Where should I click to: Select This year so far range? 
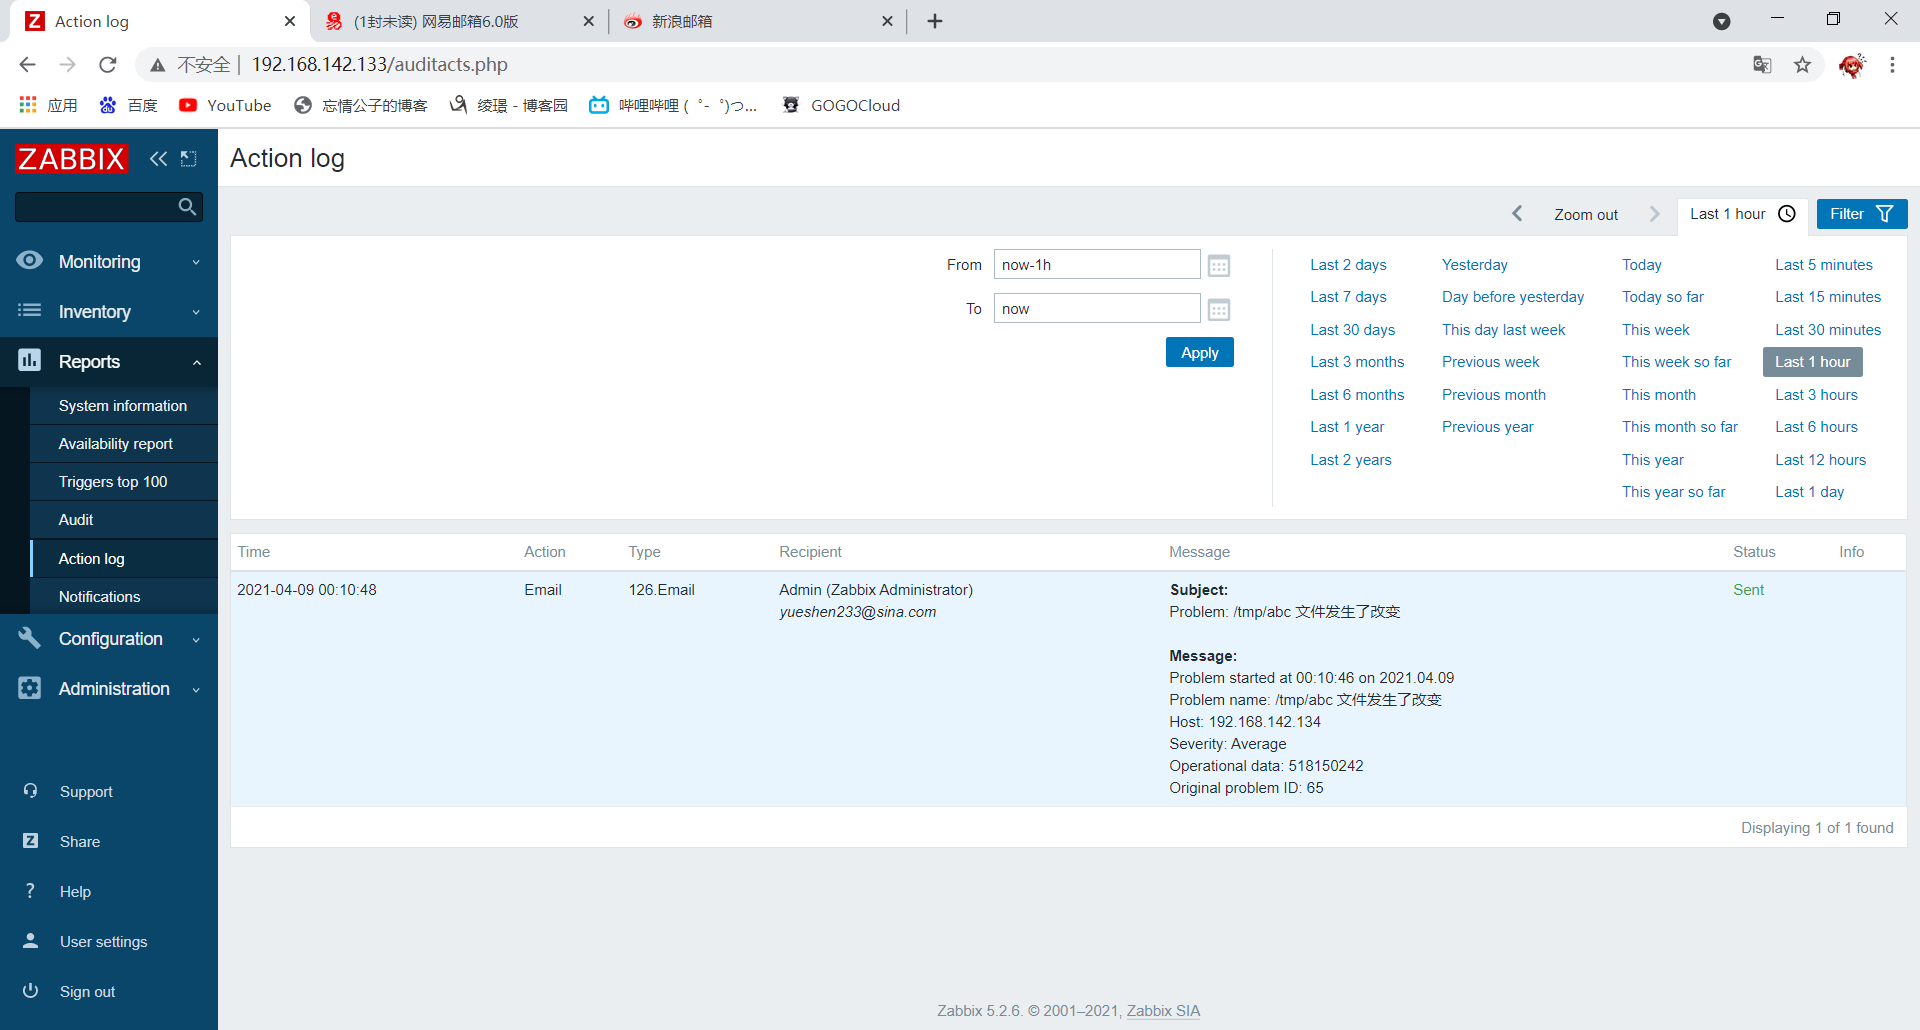coord(1674,492)
